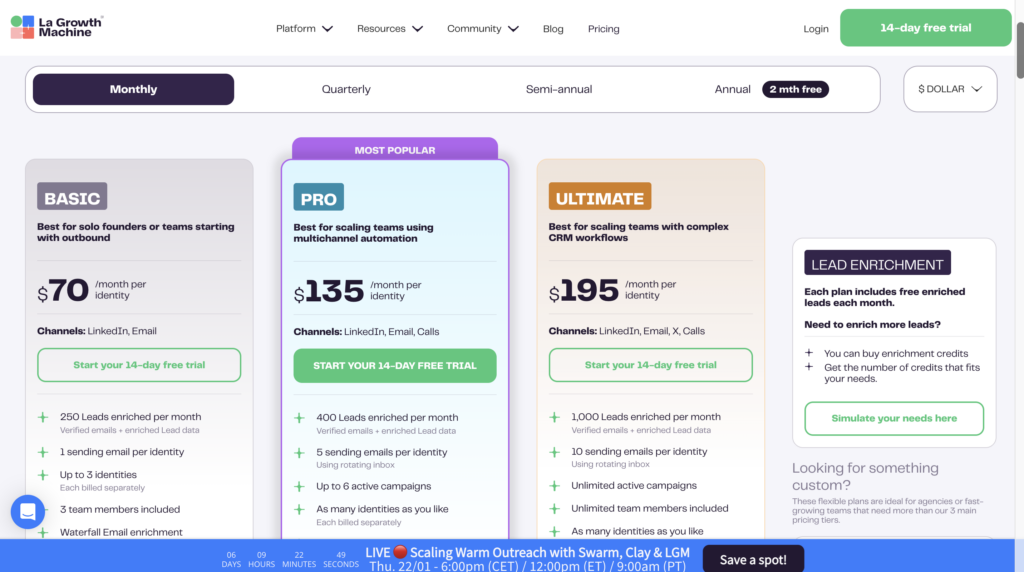Click plus icon beside Unlimited active campaigns
Screen dimensions: 1024x572
[x=554, y=486]
